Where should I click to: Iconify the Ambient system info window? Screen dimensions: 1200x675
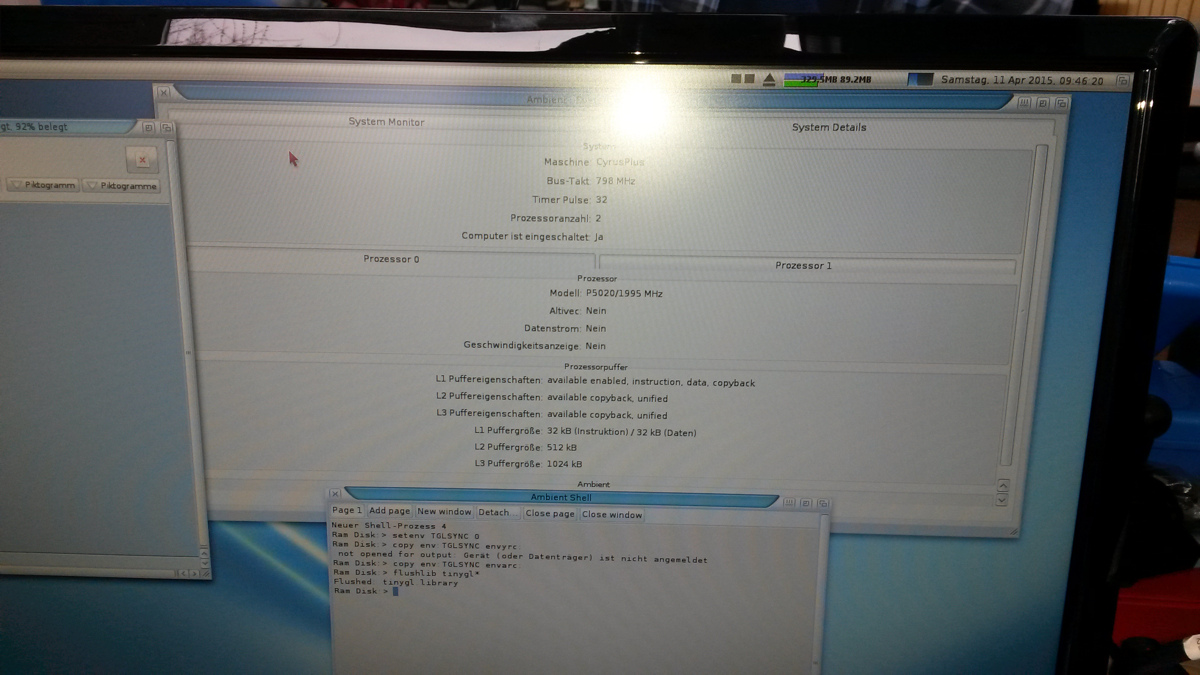coord(1025,103)
